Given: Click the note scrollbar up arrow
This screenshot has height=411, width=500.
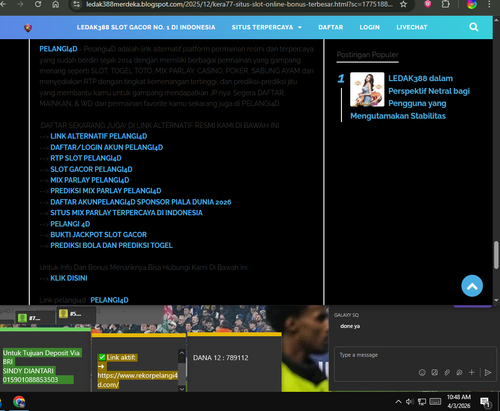Looking at the screenshot, I should tap(182, 353).
